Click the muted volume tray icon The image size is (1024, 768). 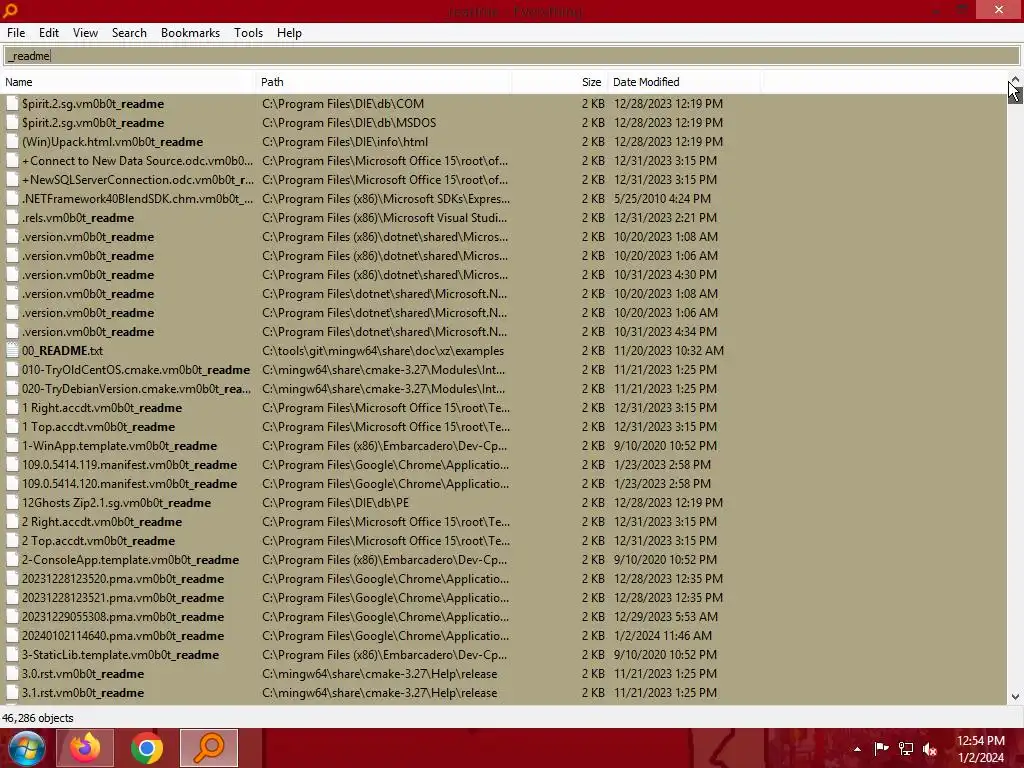930,748
